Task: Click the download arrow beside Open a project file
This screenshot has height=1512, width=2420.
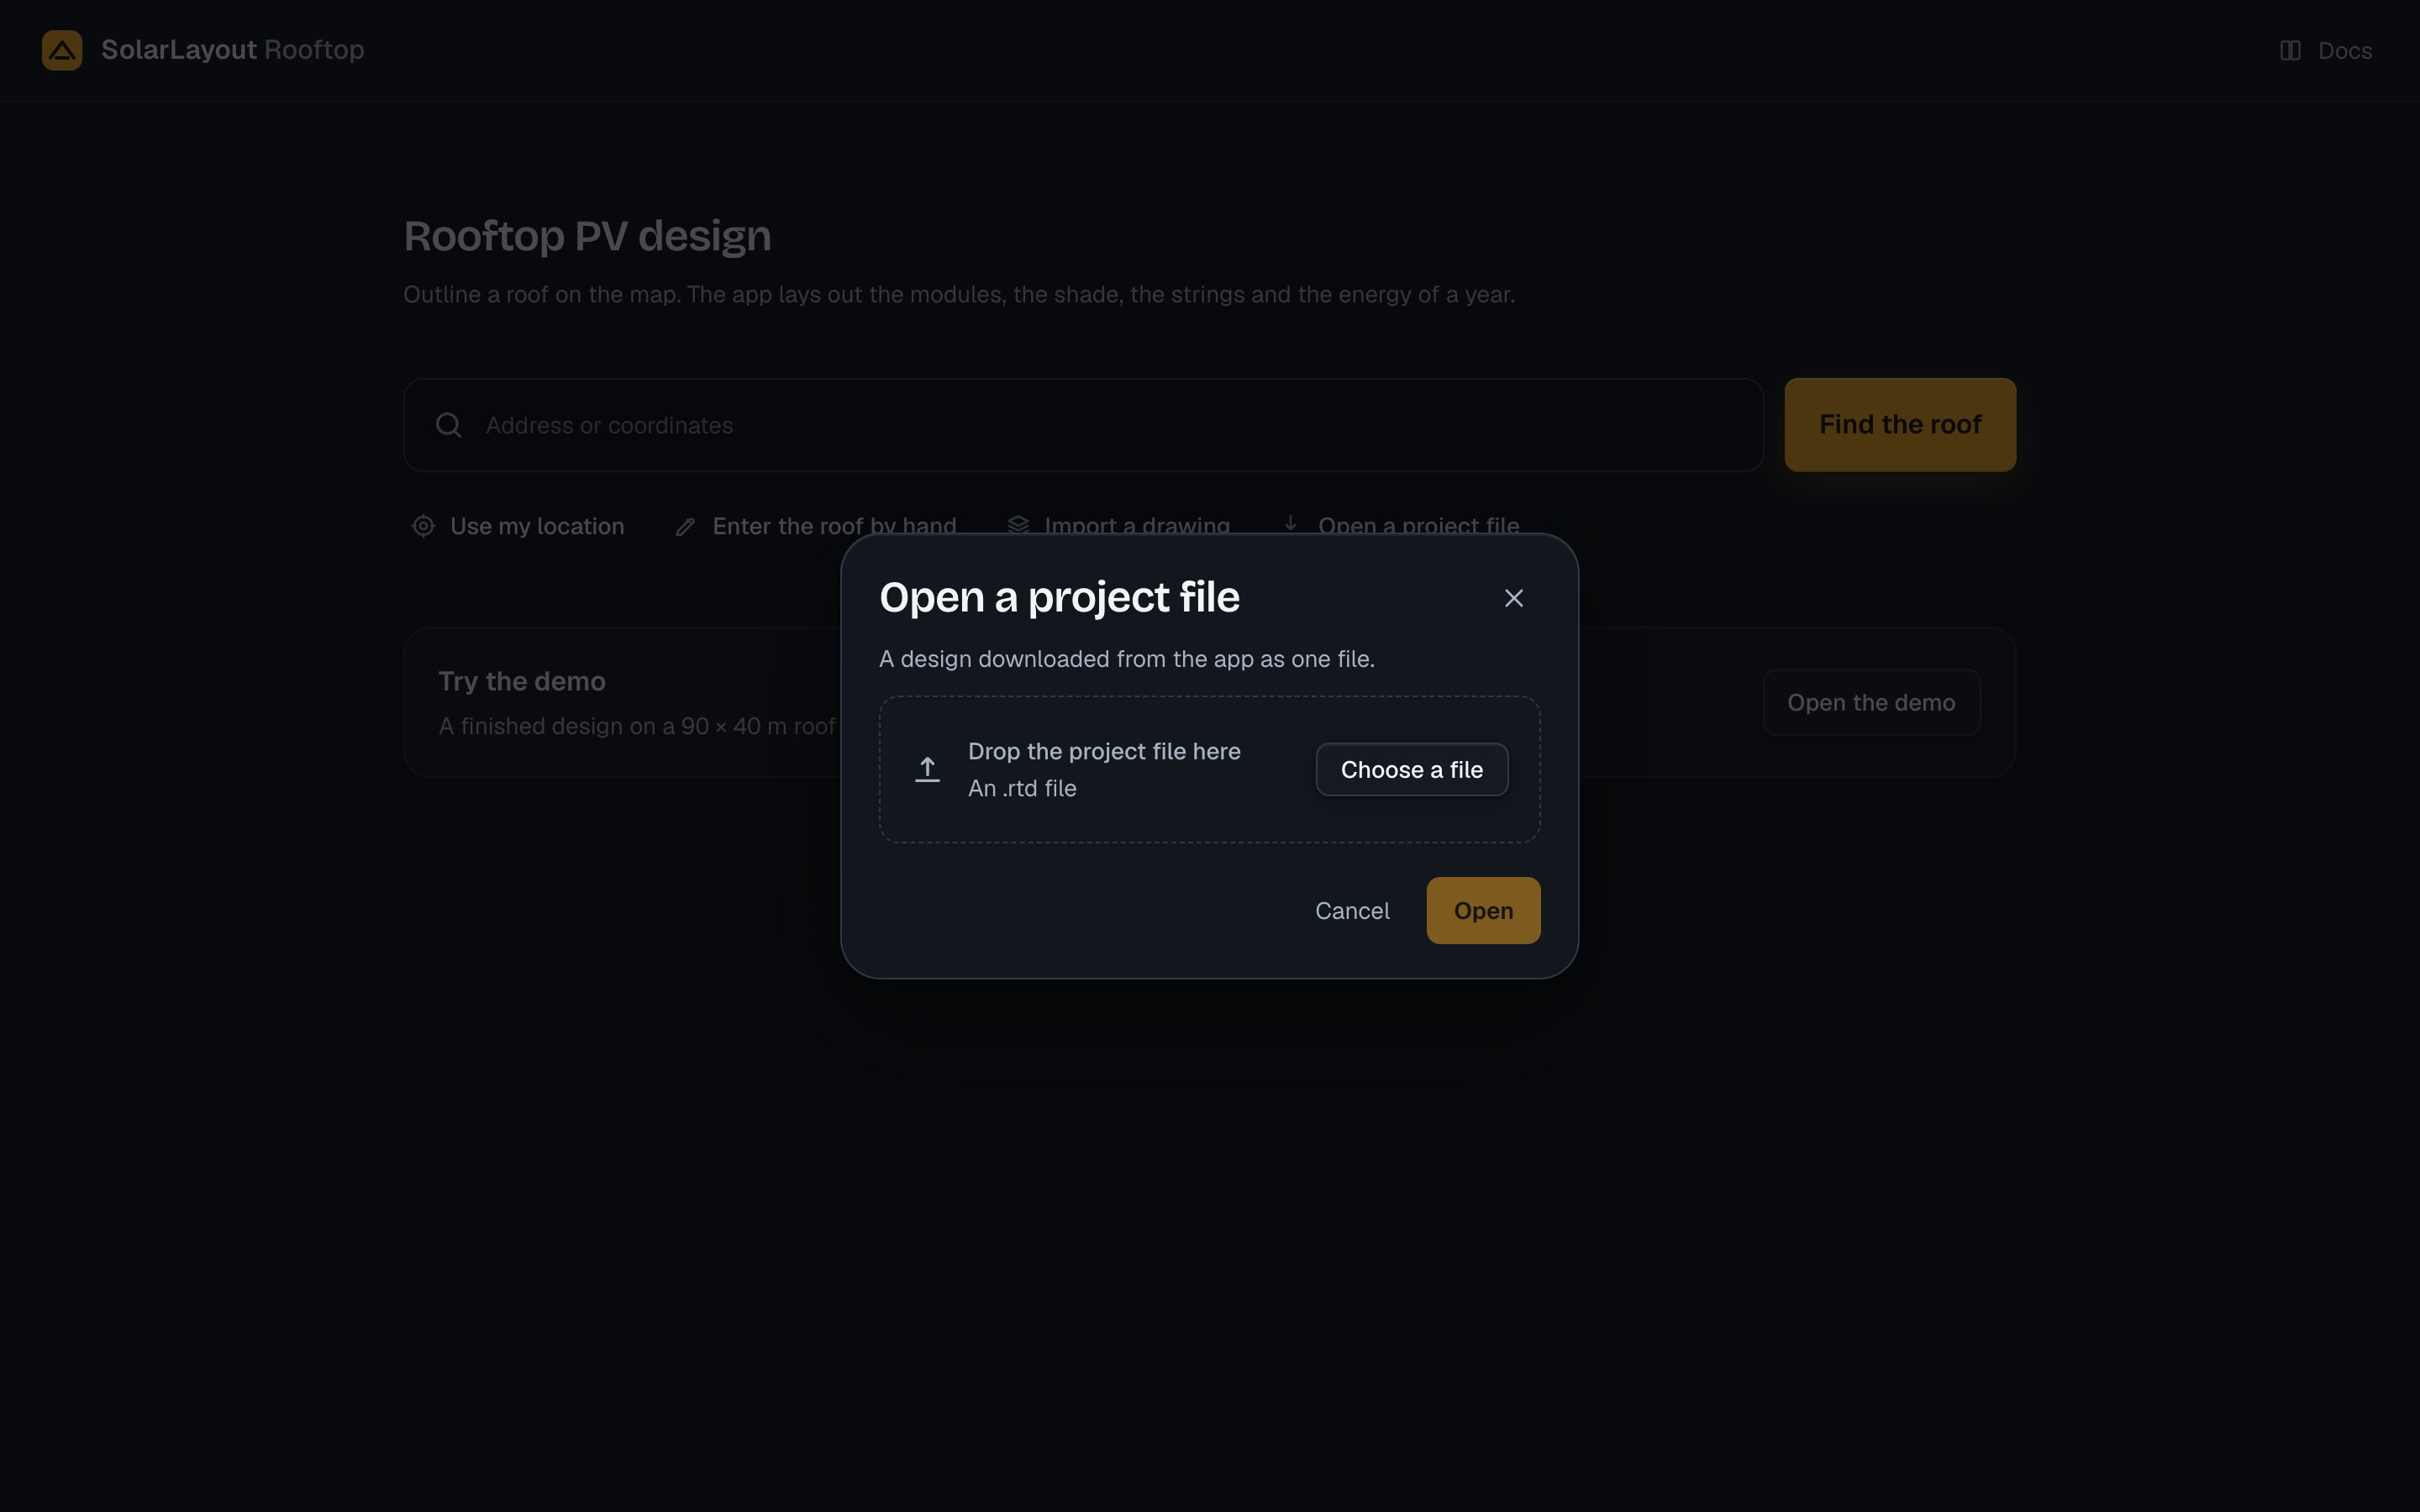Action: (1291, 524)
